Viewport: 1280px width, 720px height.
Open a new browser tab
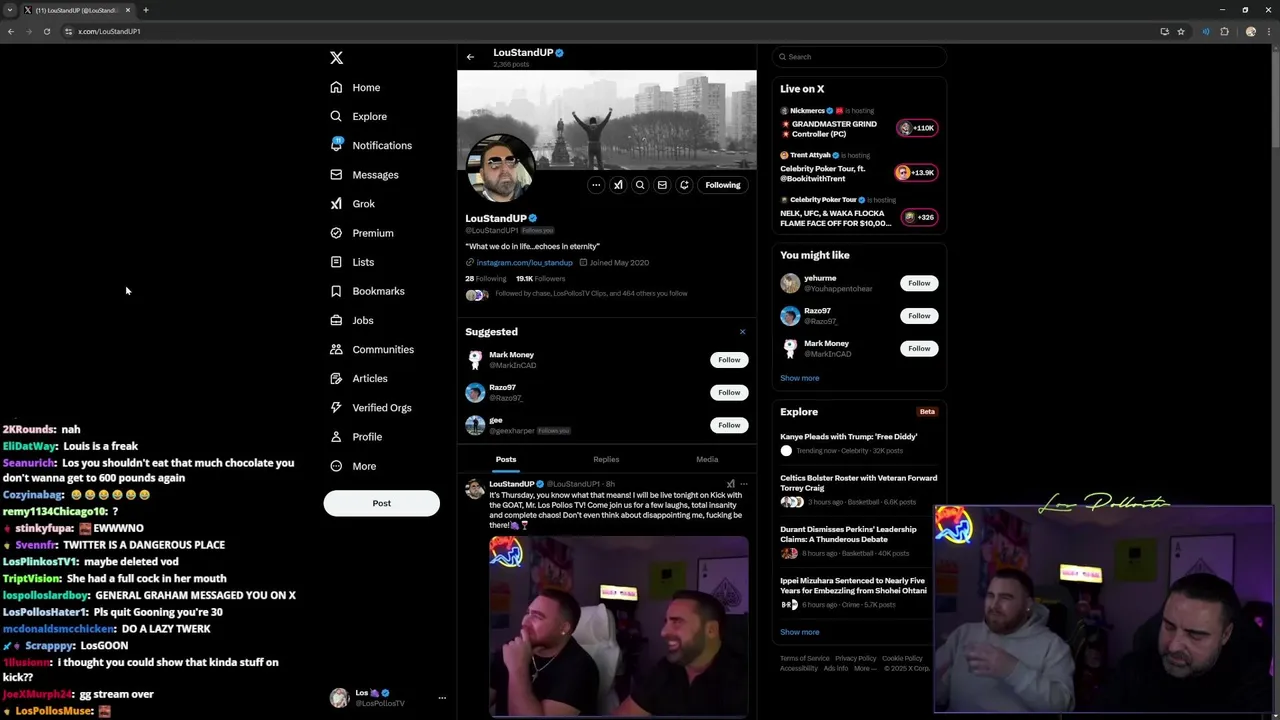pos(146,10)
